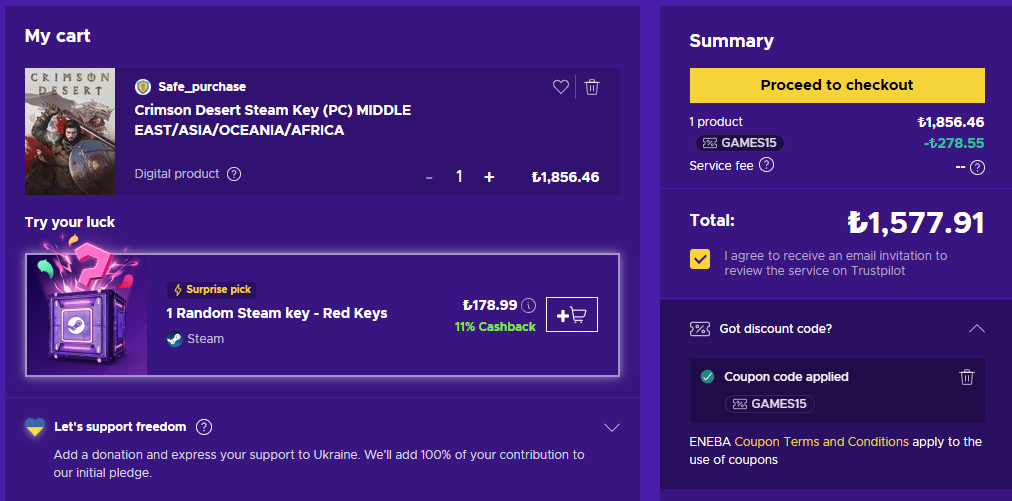Delete applied GAMES15 coupon trash icon
Viewport: 1012px width, 501px height.
[966, 377]
